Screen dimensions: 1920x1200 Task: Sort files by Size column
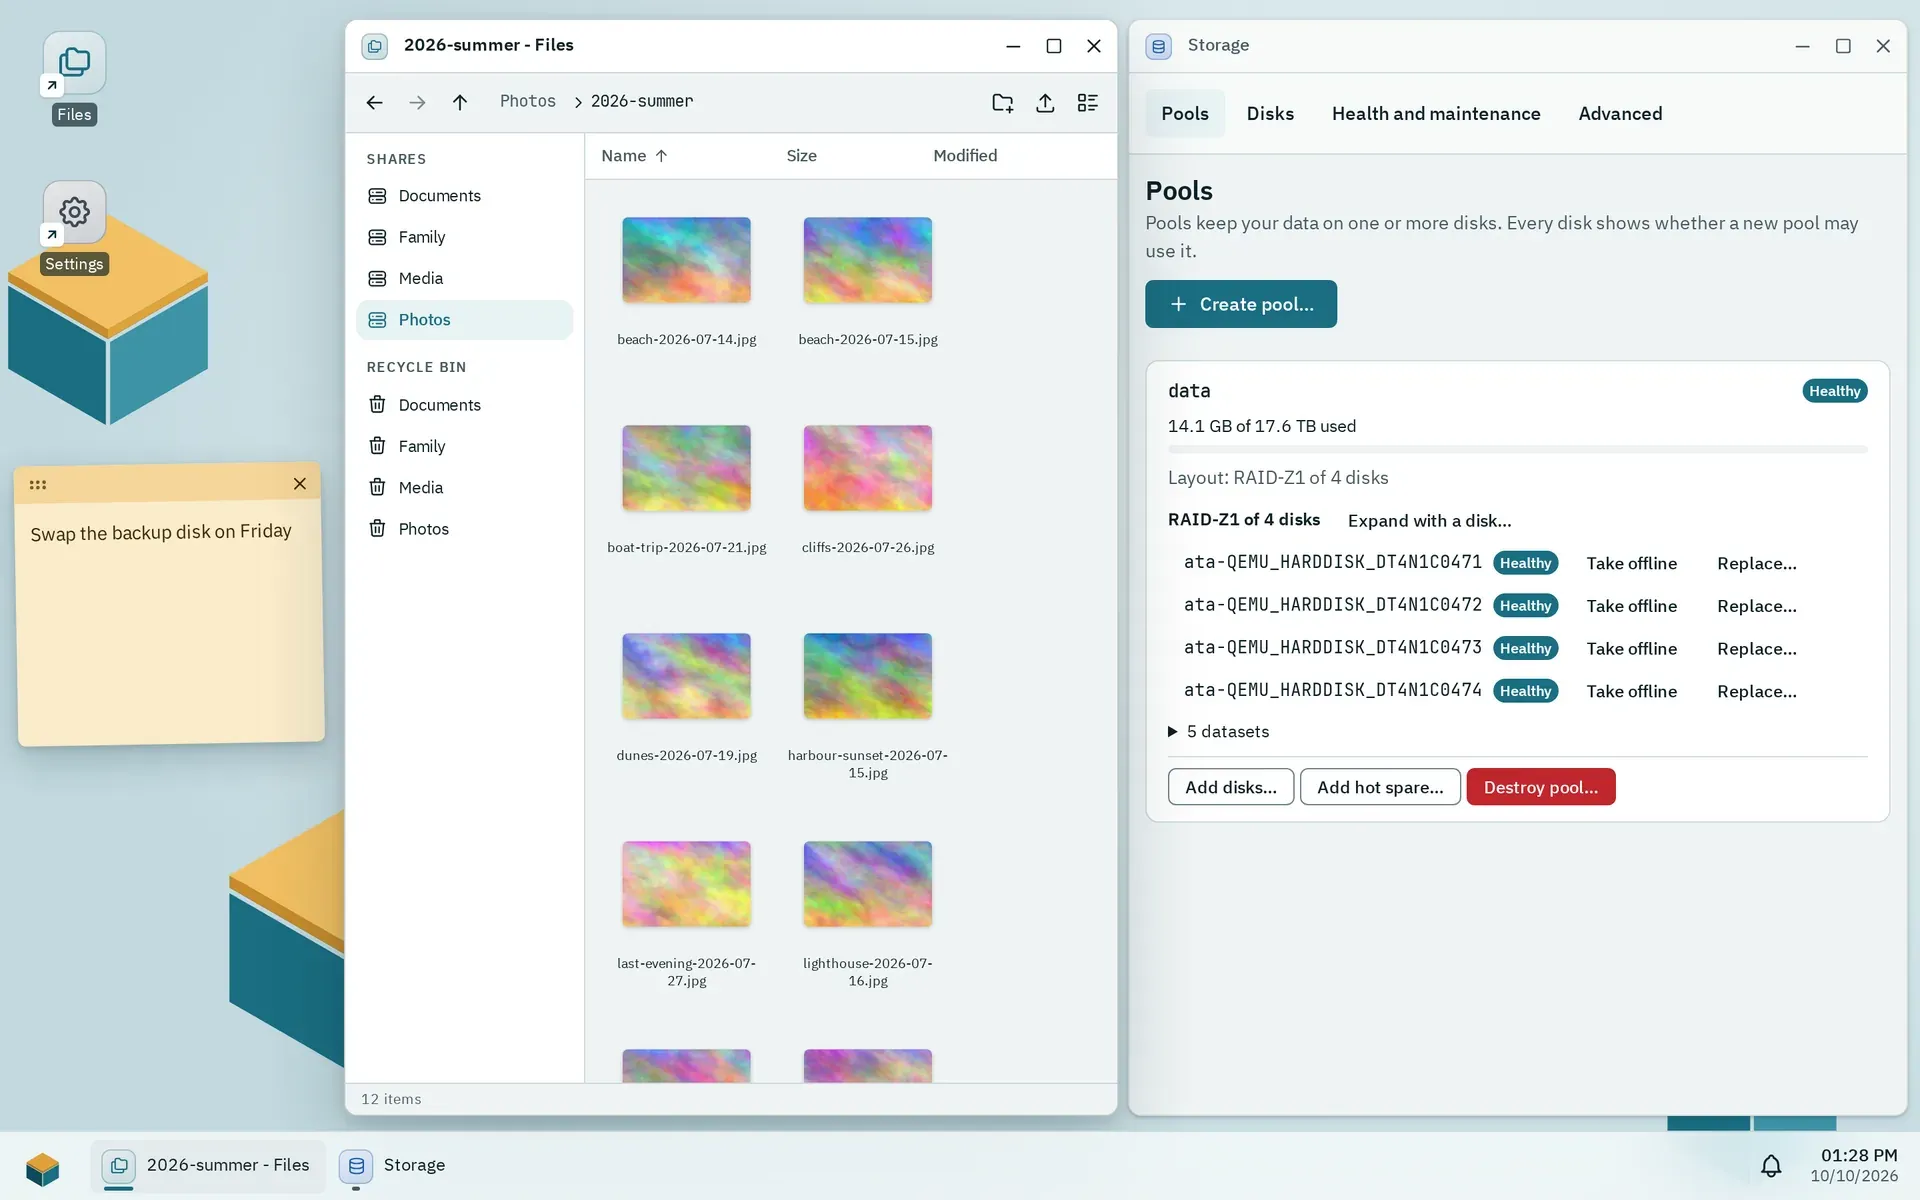point(801,156)
